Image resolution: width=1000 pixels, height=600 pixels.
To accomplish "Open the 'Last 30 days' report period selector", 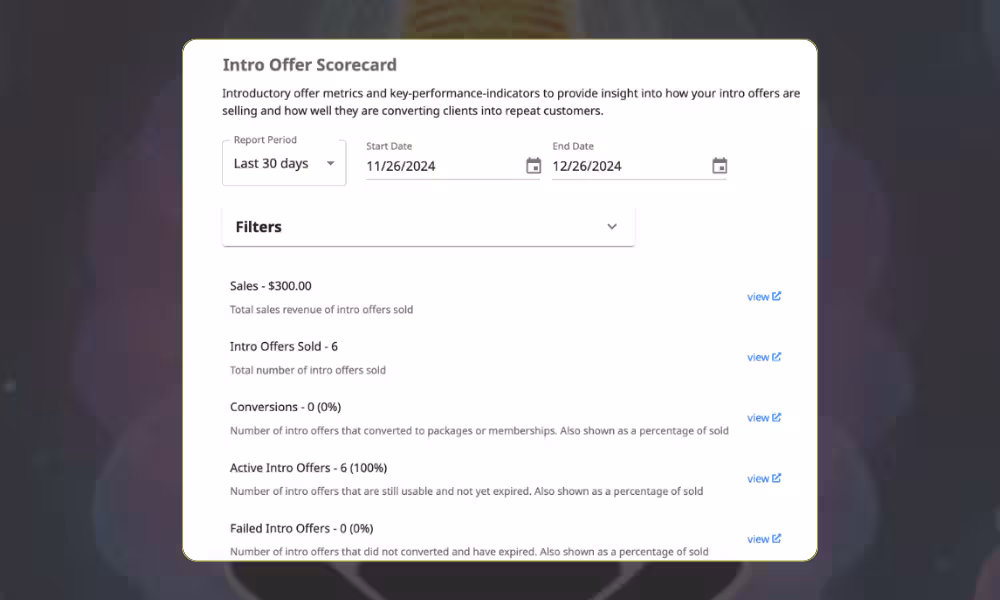I will (271, 164).
